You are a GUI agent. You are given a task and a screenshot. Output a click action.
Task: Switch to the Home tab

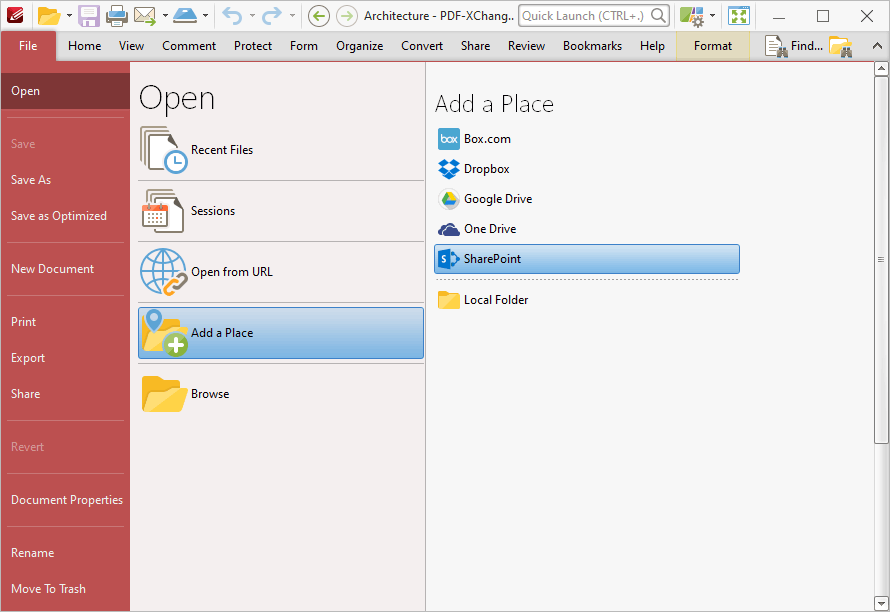tap(85, 46)
